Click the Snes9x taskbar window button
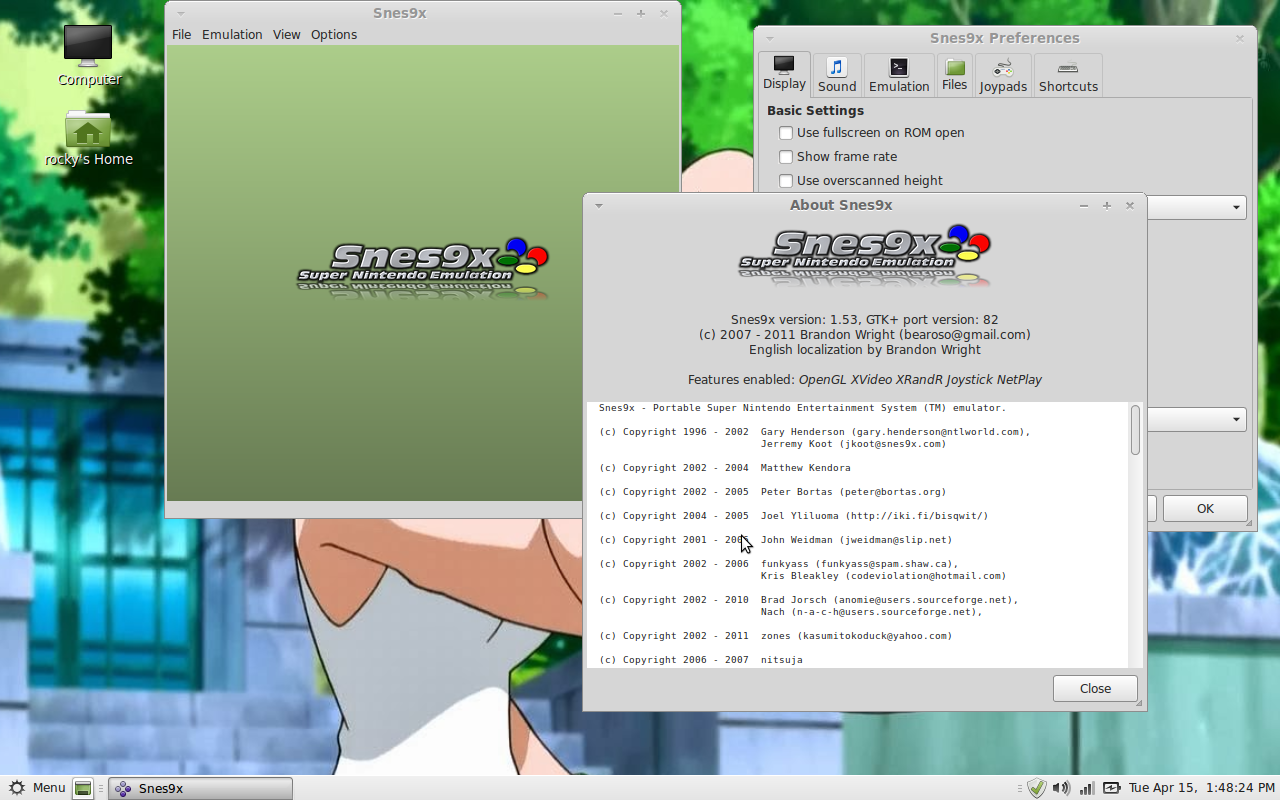This screenshot has width=1280, height=800. click(x=200, y=788)
